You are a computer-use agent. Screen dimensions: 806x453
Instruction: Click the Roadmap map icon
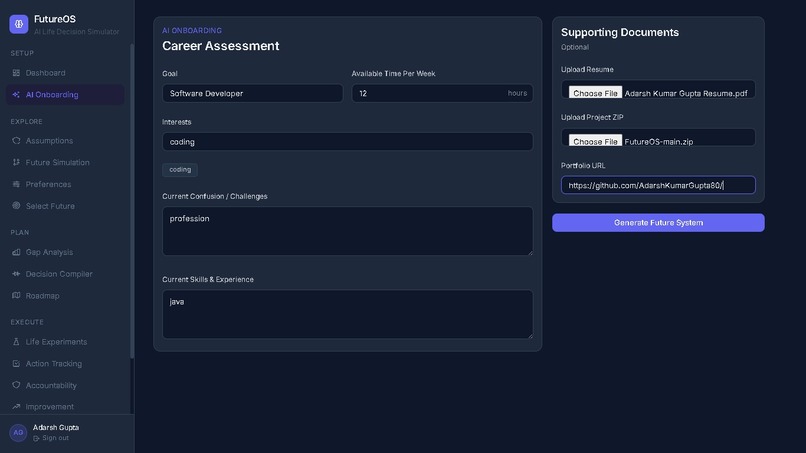tap(16, 295)
